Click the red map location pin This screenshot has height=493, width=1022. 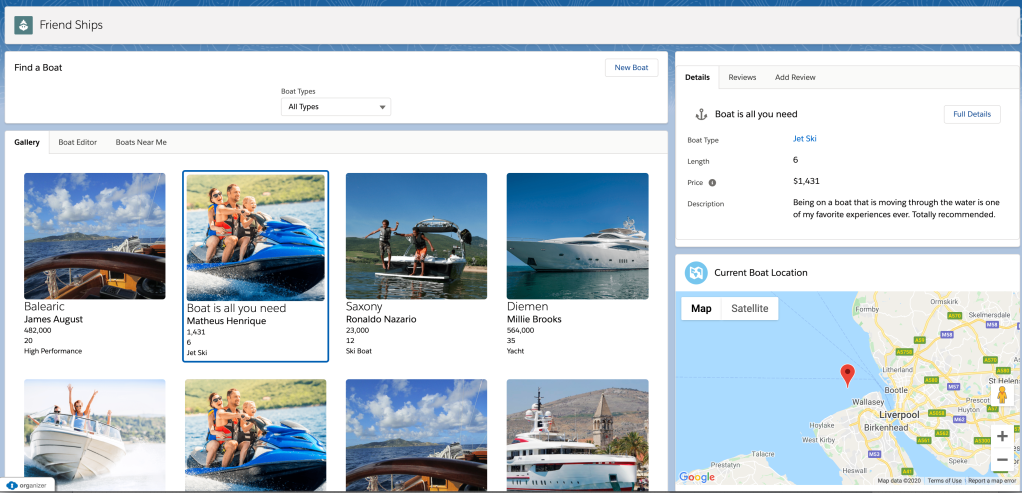click(848, 375)
